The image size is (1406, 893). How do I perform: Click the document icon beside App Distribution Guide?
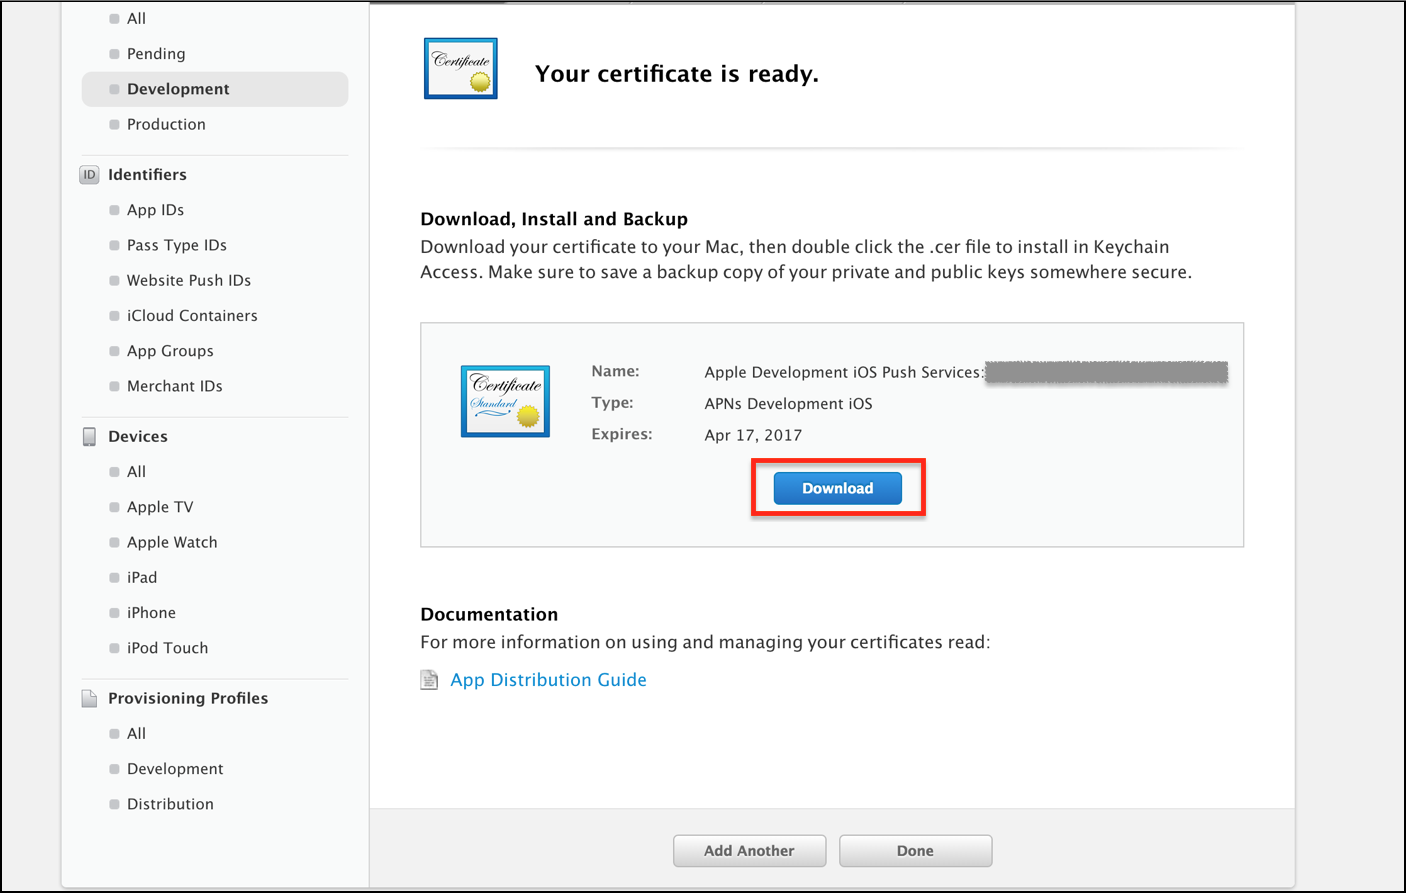[429, 679]
